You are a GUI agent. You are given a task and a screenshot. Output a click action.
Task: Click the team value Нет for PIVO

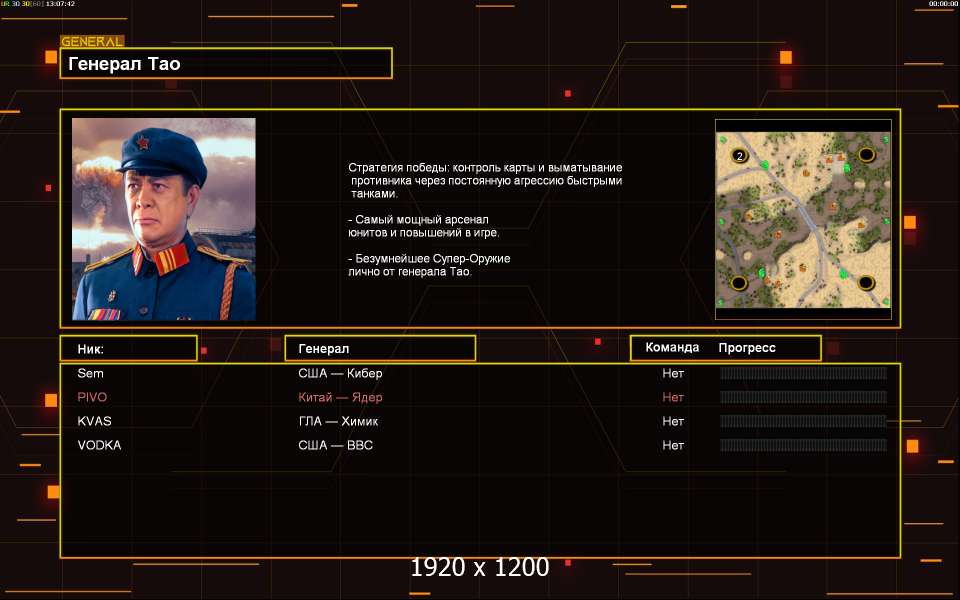(x=673, y=397)
